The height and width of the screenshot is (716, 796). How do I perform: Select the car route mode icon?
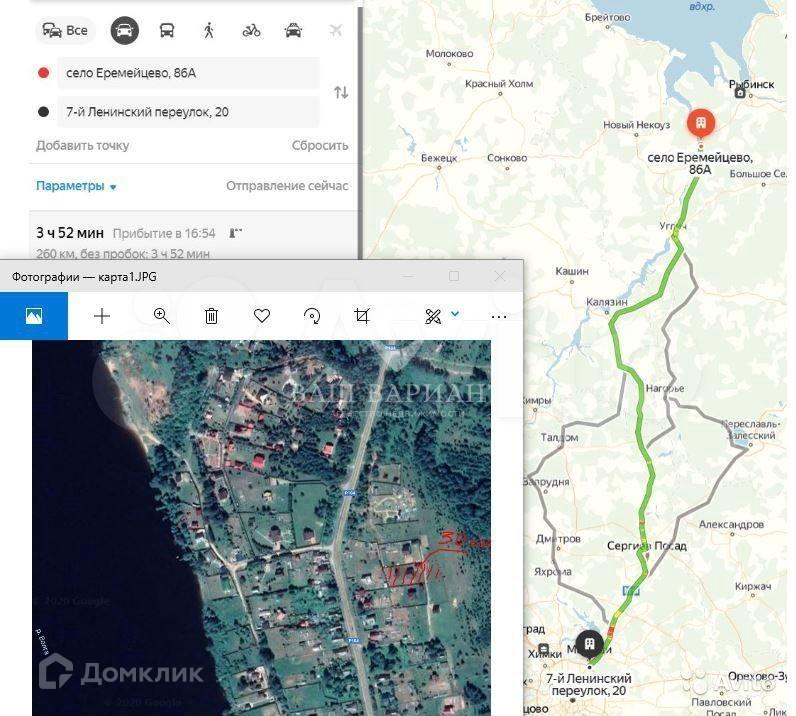pos(125,30)
